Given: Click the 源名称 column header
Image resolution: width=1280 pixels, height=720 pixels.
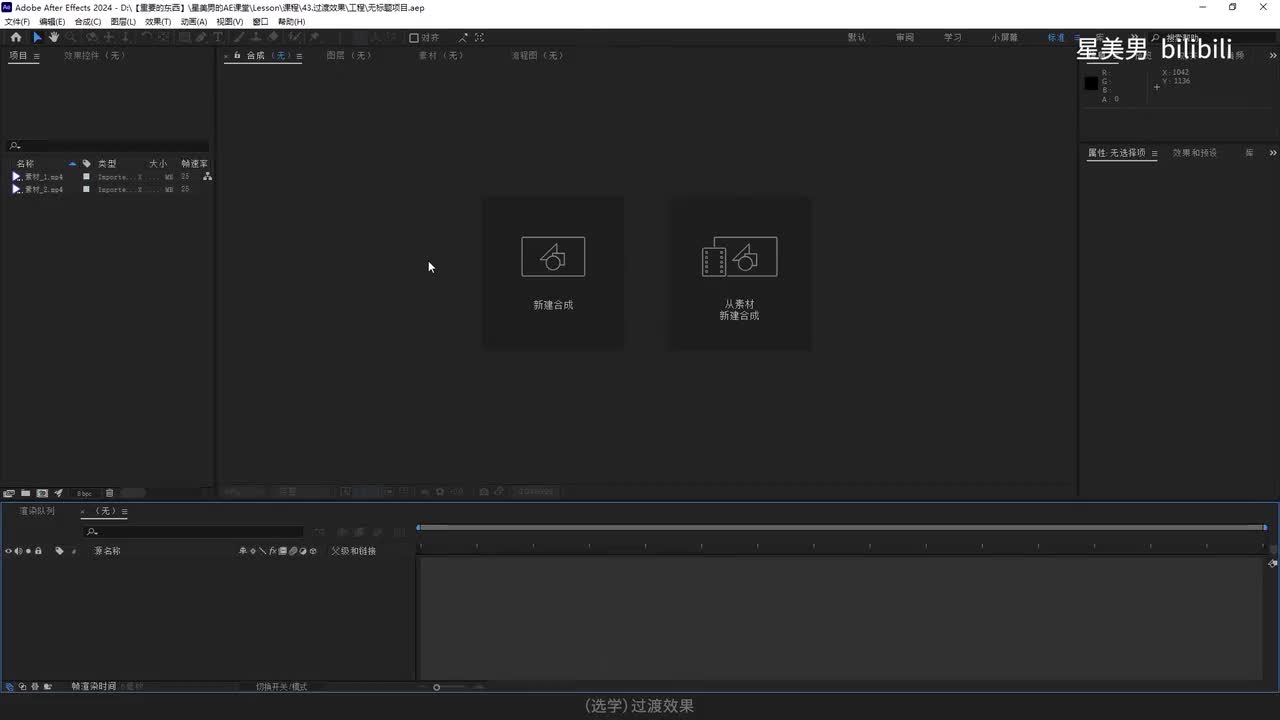Looking at the screenshot, I should pyautogui.click(x=107, y=551).
